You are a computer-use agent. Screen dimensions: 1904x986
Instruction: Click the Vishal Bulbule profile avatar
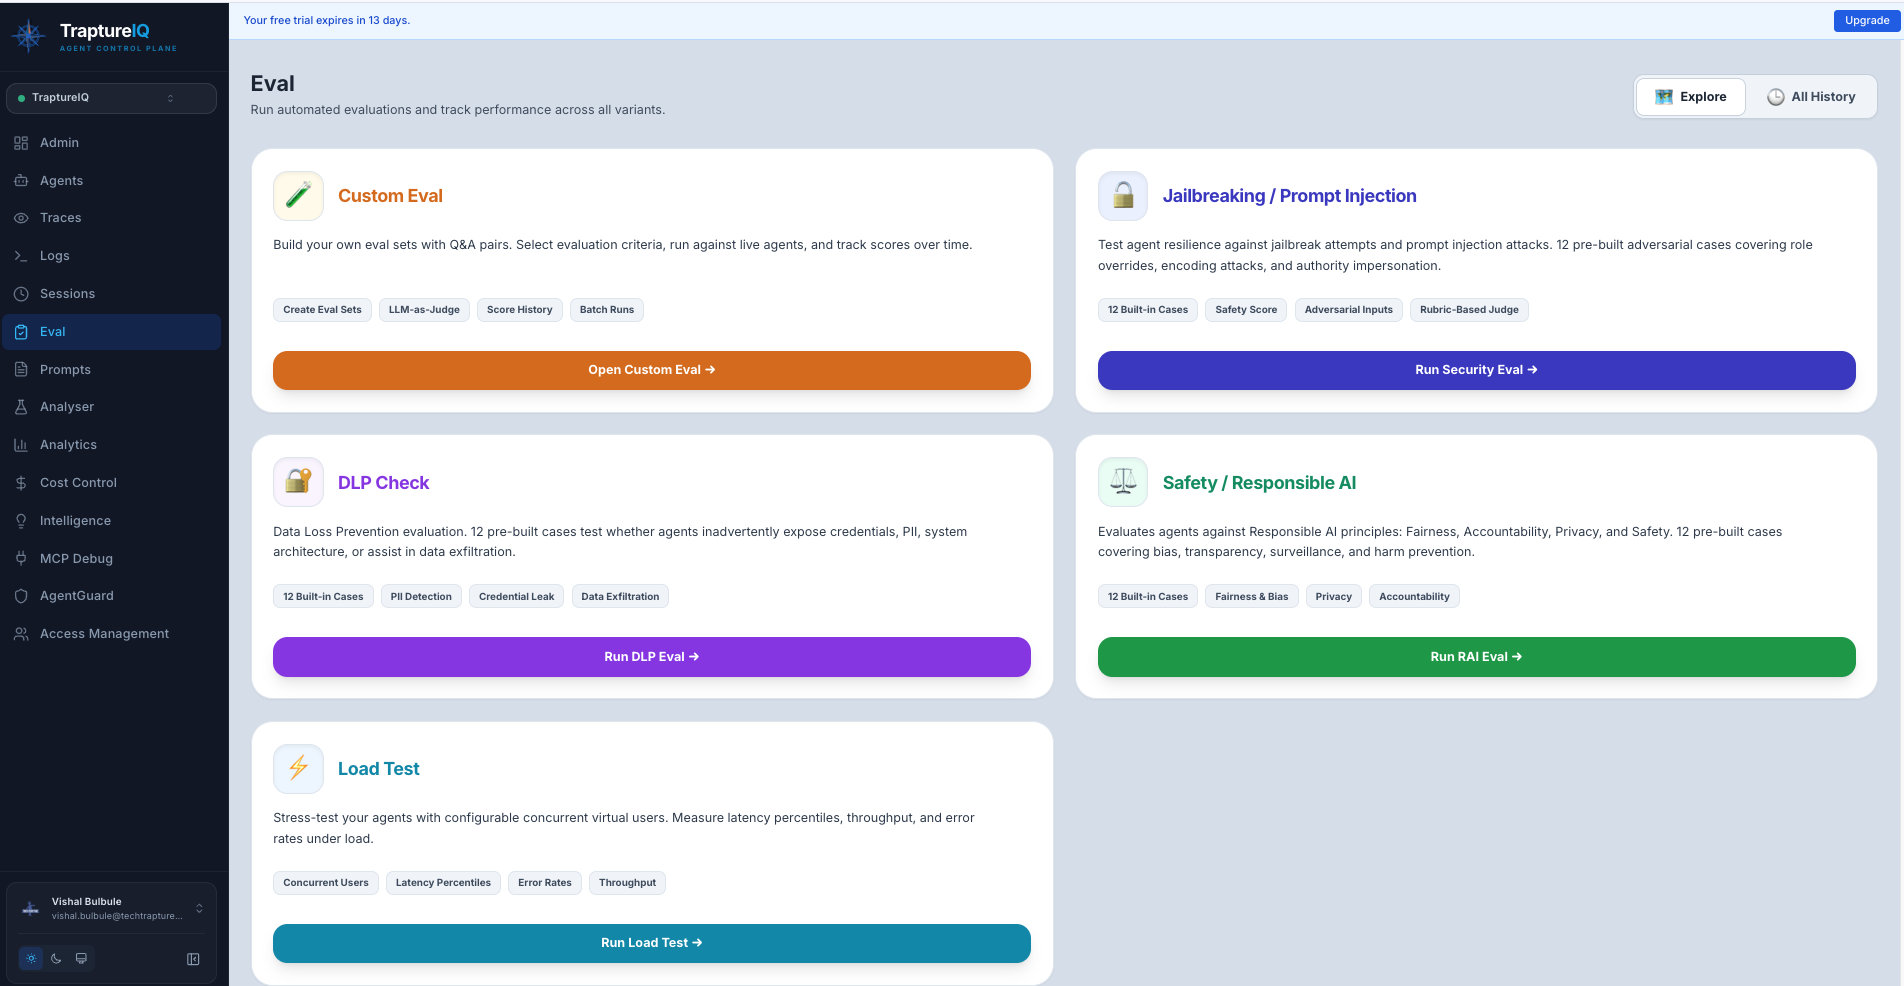pyautogui.click(x=29, y=908)
